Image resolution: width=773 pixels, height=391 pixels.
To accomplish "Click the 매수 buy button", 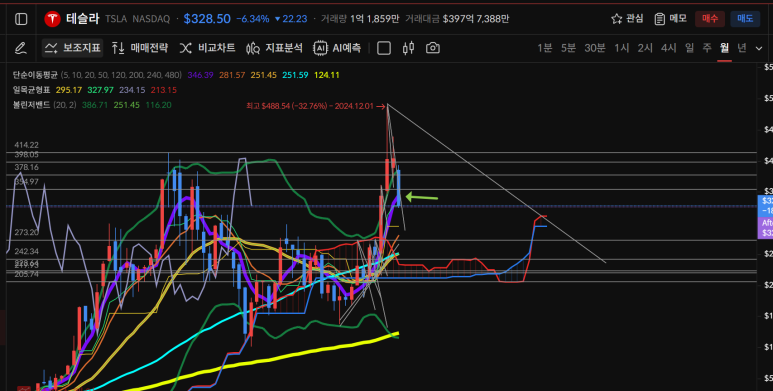I will (710, 19).
